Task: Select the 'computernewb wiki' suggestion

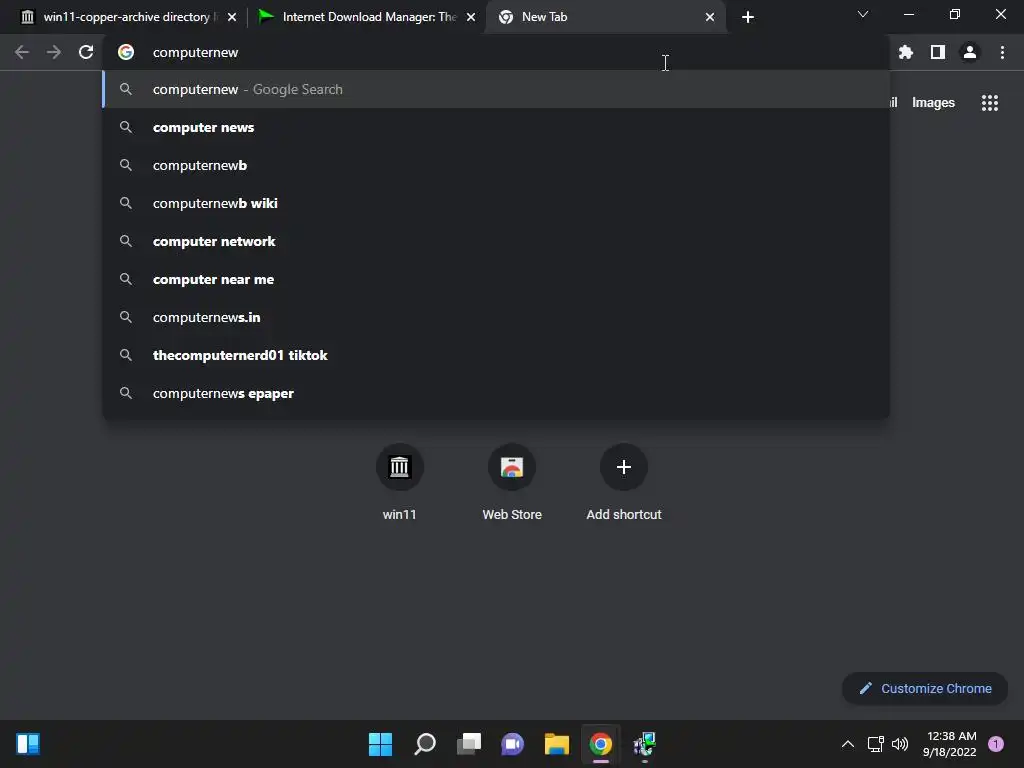Action: [496, 203]
